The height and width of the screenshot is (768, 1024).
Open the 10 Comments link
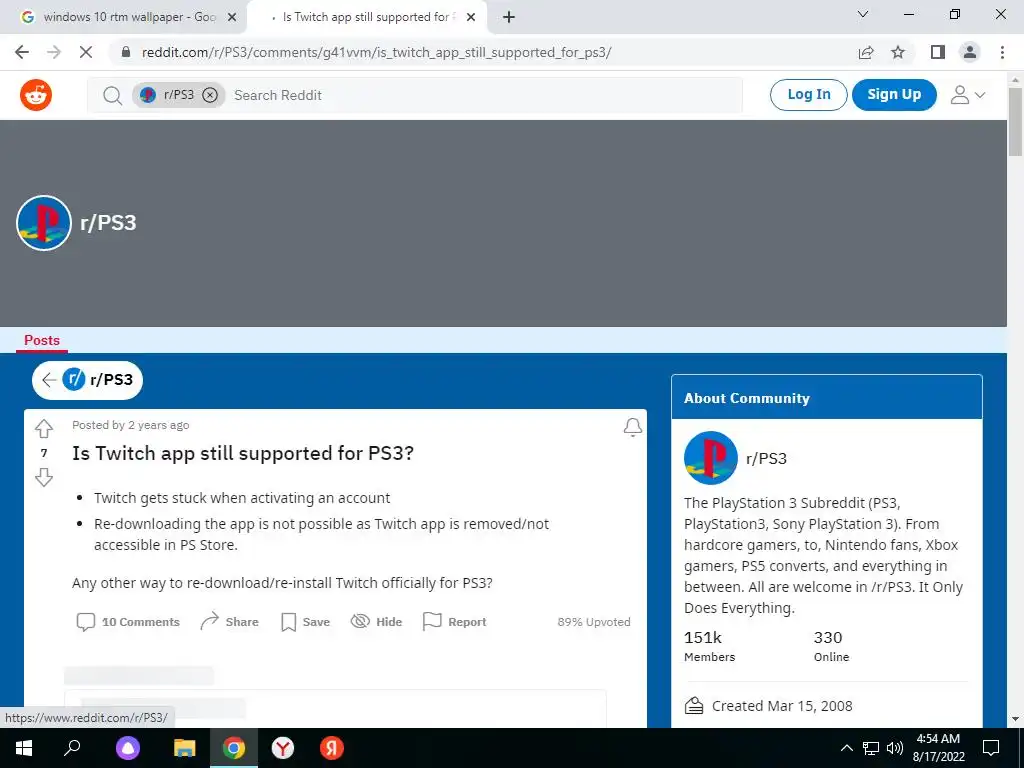point(128,622)
